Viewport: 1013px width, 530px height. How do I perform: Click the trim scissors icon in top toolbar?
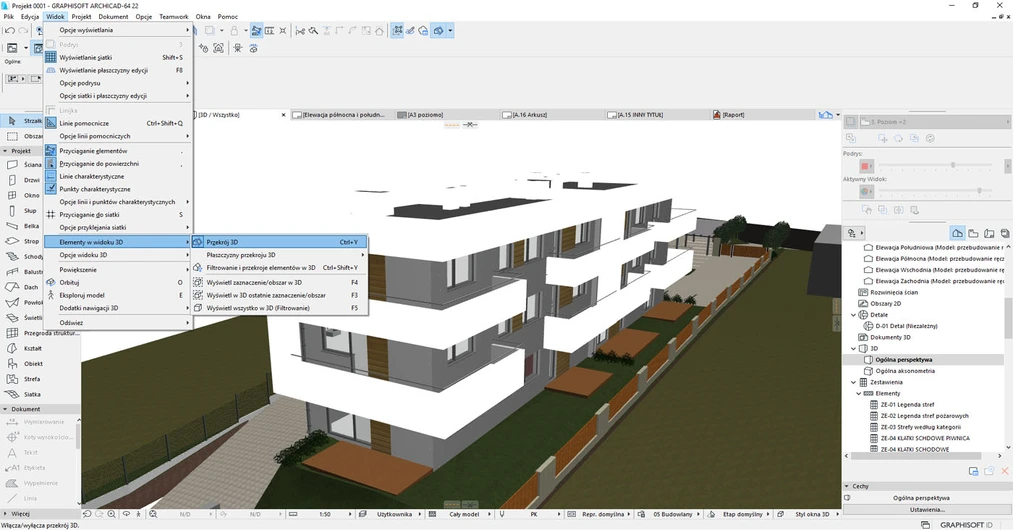(x=300, y=30)
